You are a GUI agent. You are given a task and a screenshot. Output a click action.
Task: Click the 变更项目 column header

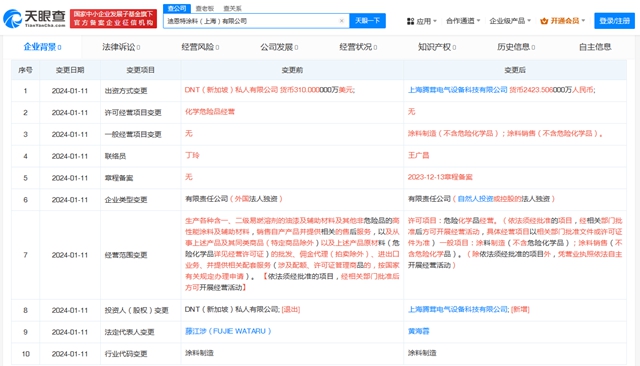[x=140, y=70]
